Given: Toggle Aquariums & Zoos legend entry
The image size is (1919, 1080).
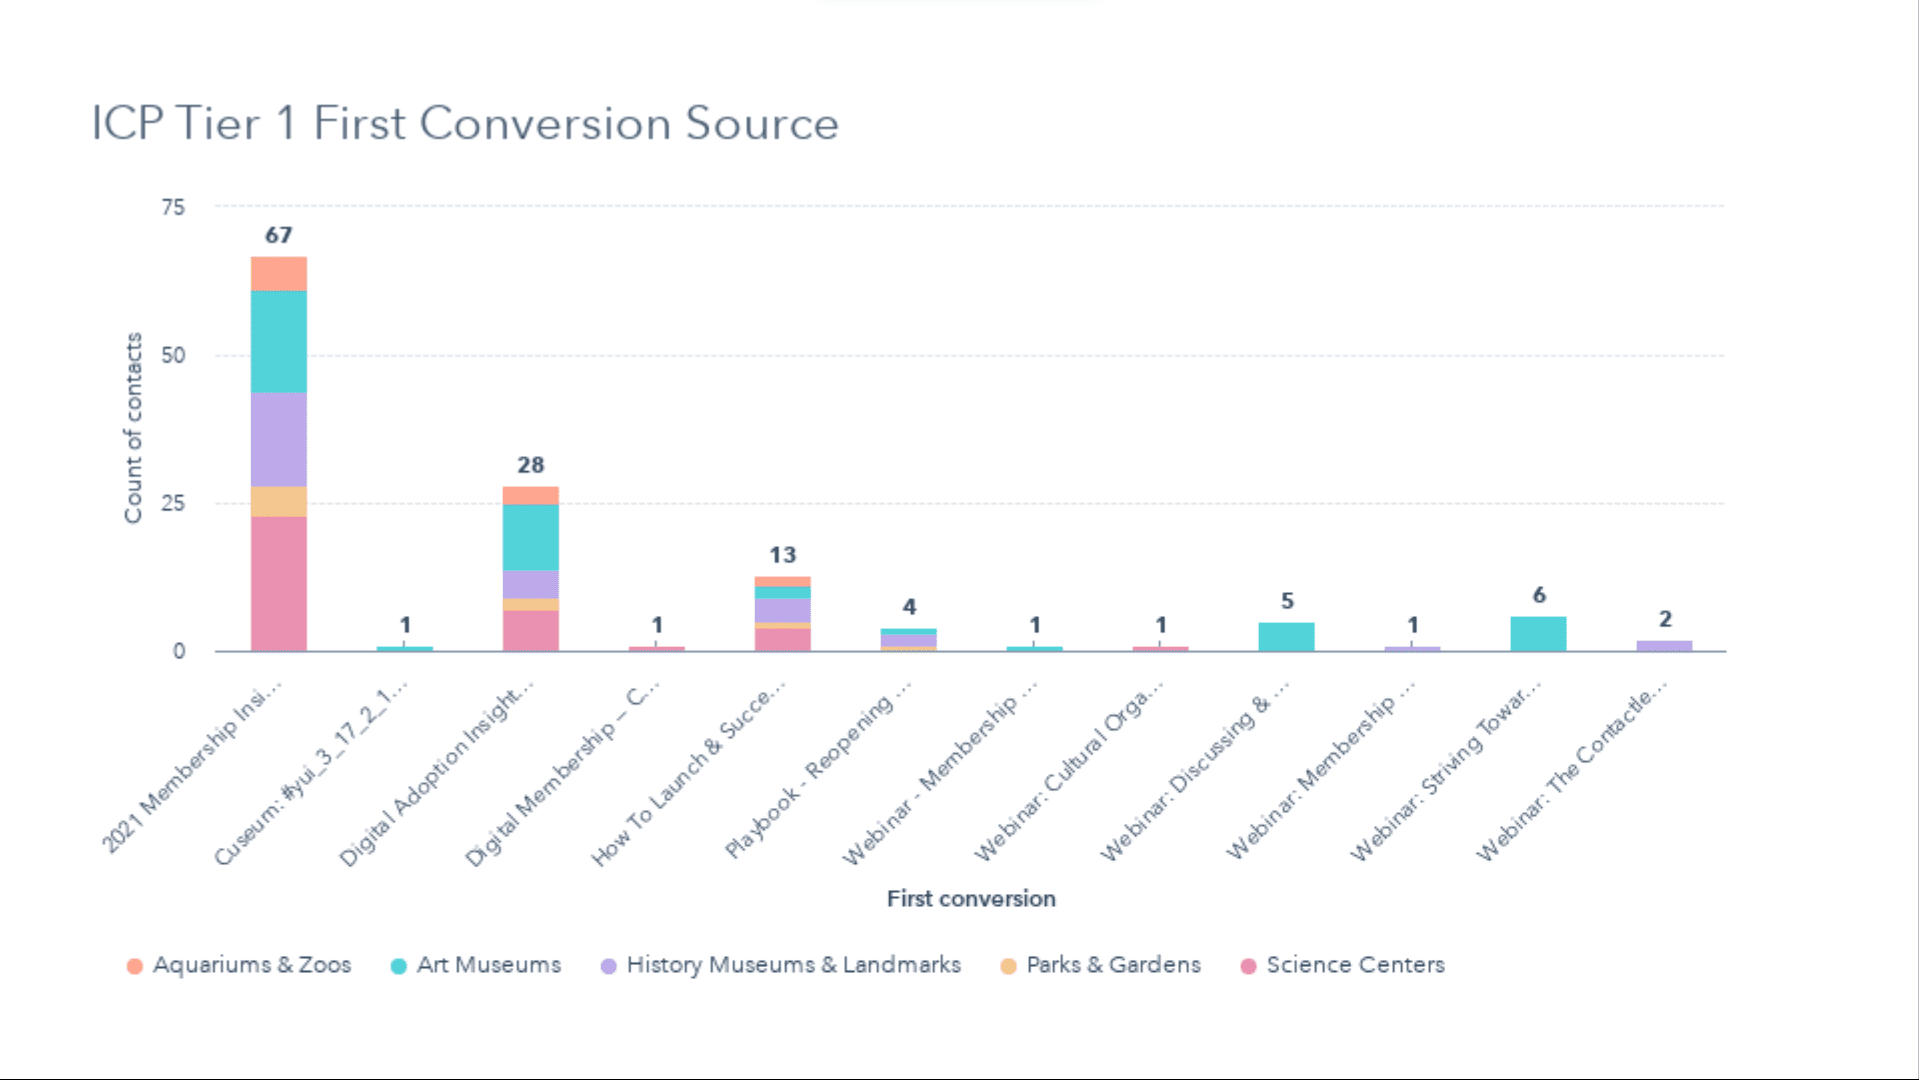Looking at the screenshot, I should coord(239,965).
